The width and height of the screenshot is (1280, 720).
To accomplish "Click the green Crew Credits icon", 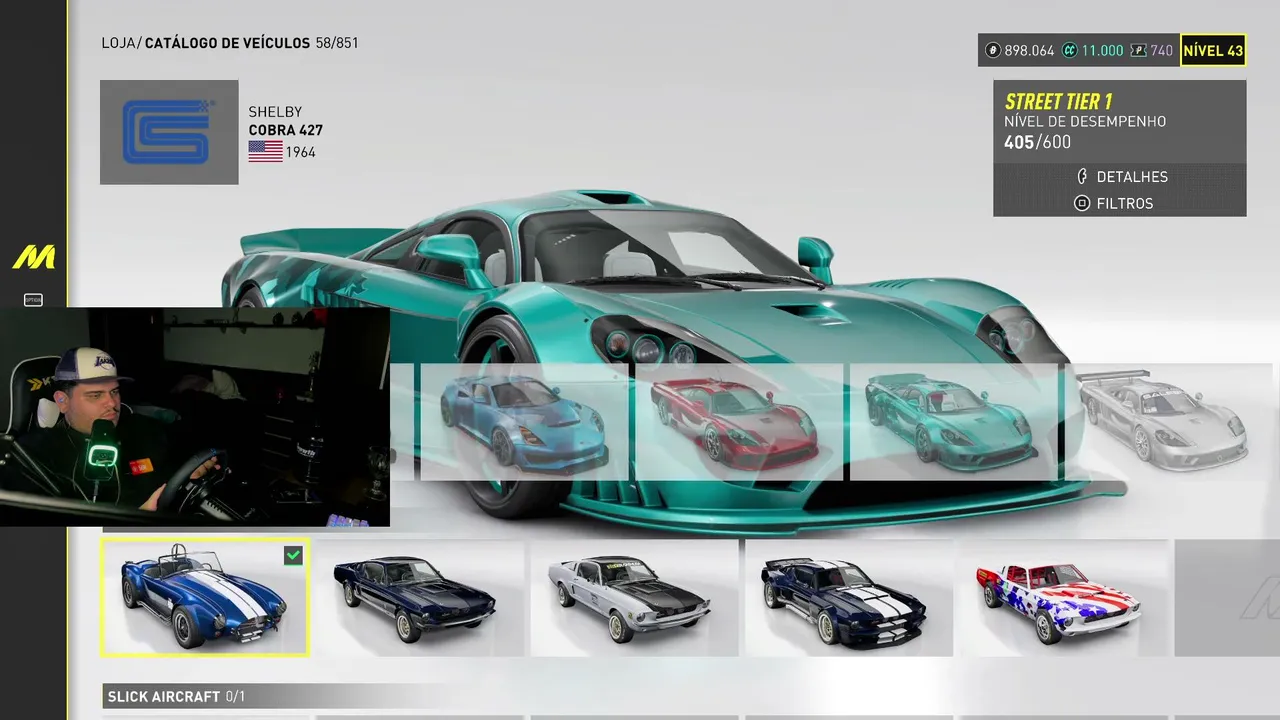I will 1069,50.
